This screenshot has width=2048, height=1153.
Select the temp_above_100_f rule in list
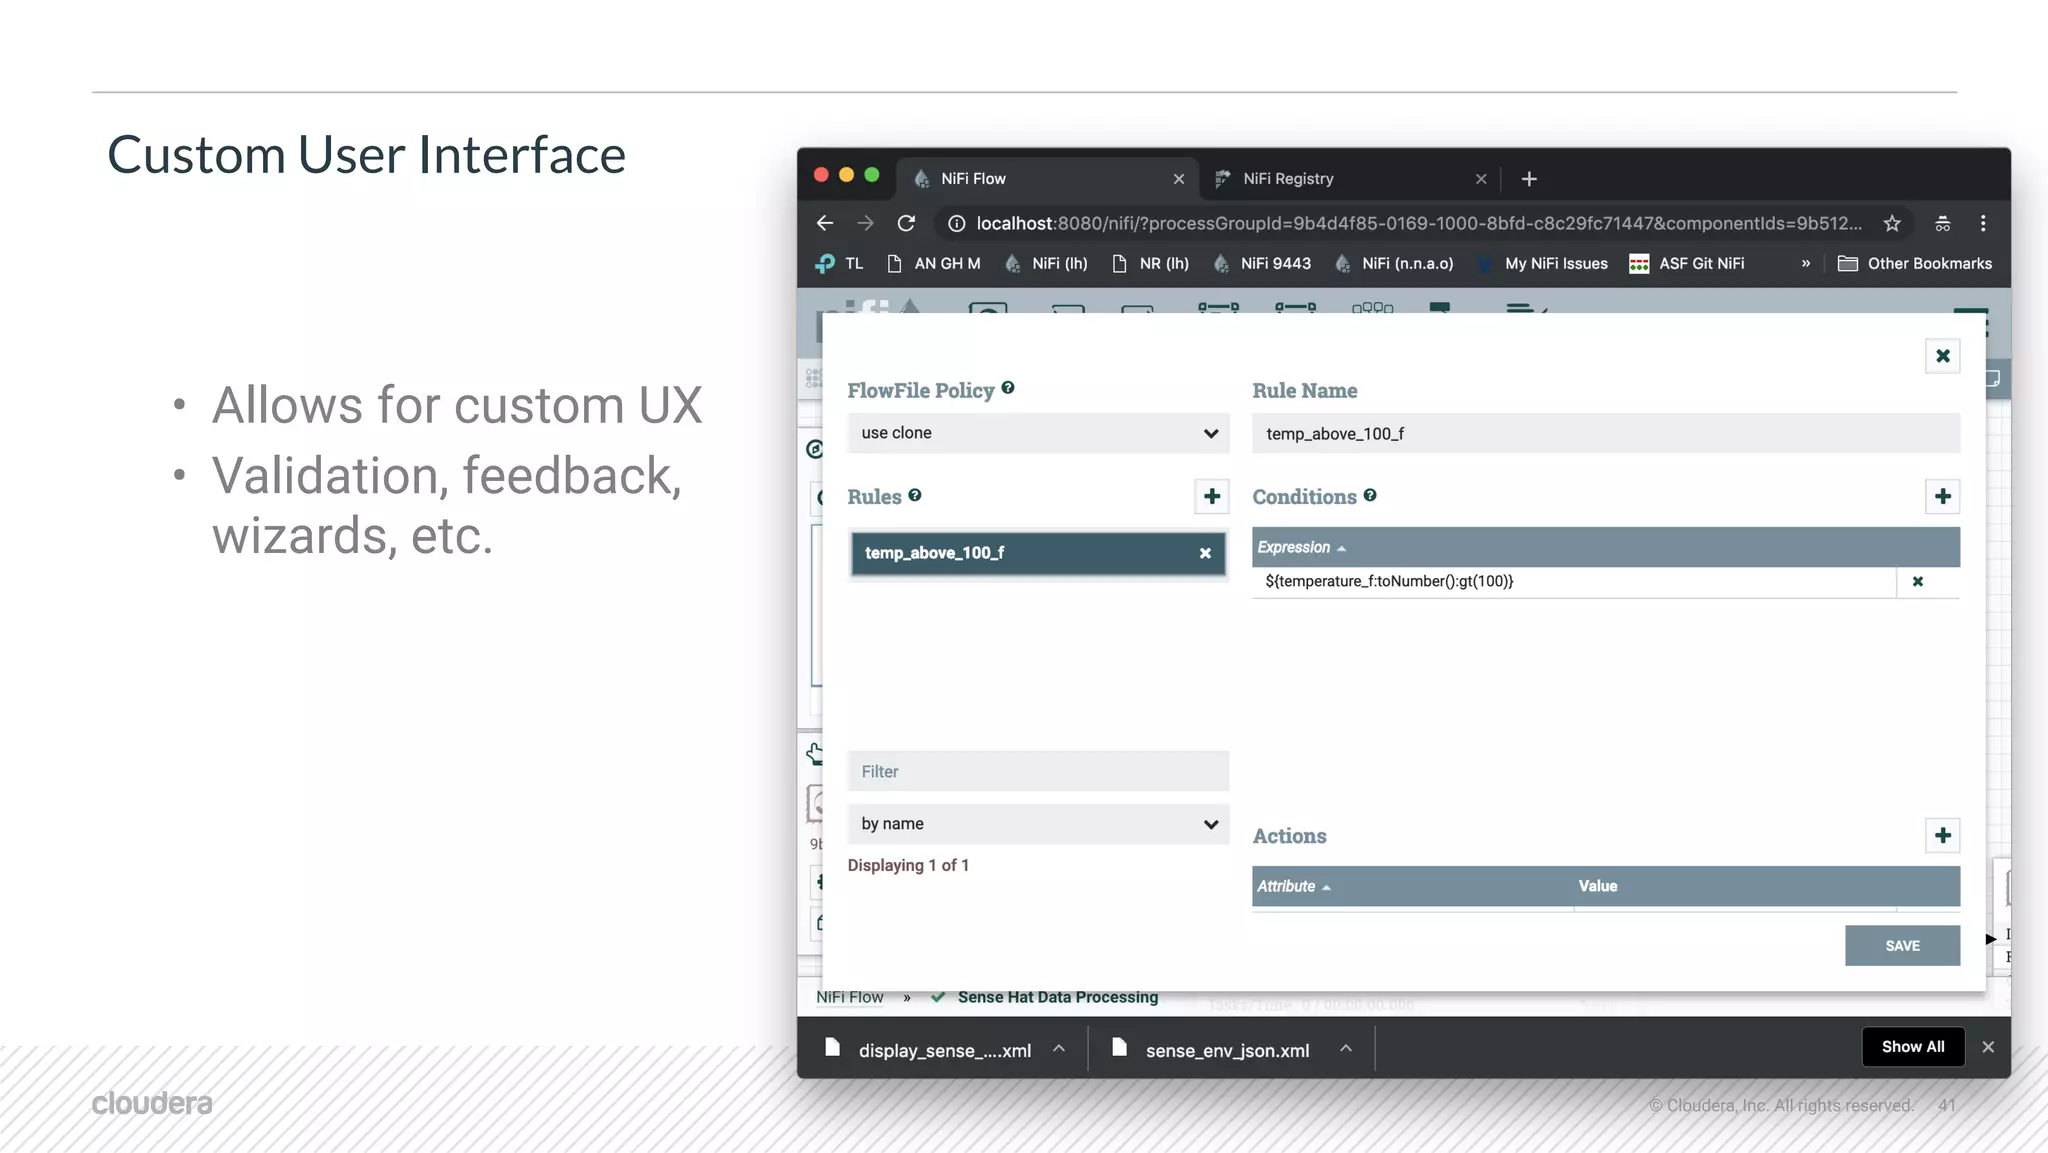click(1038, 553)
